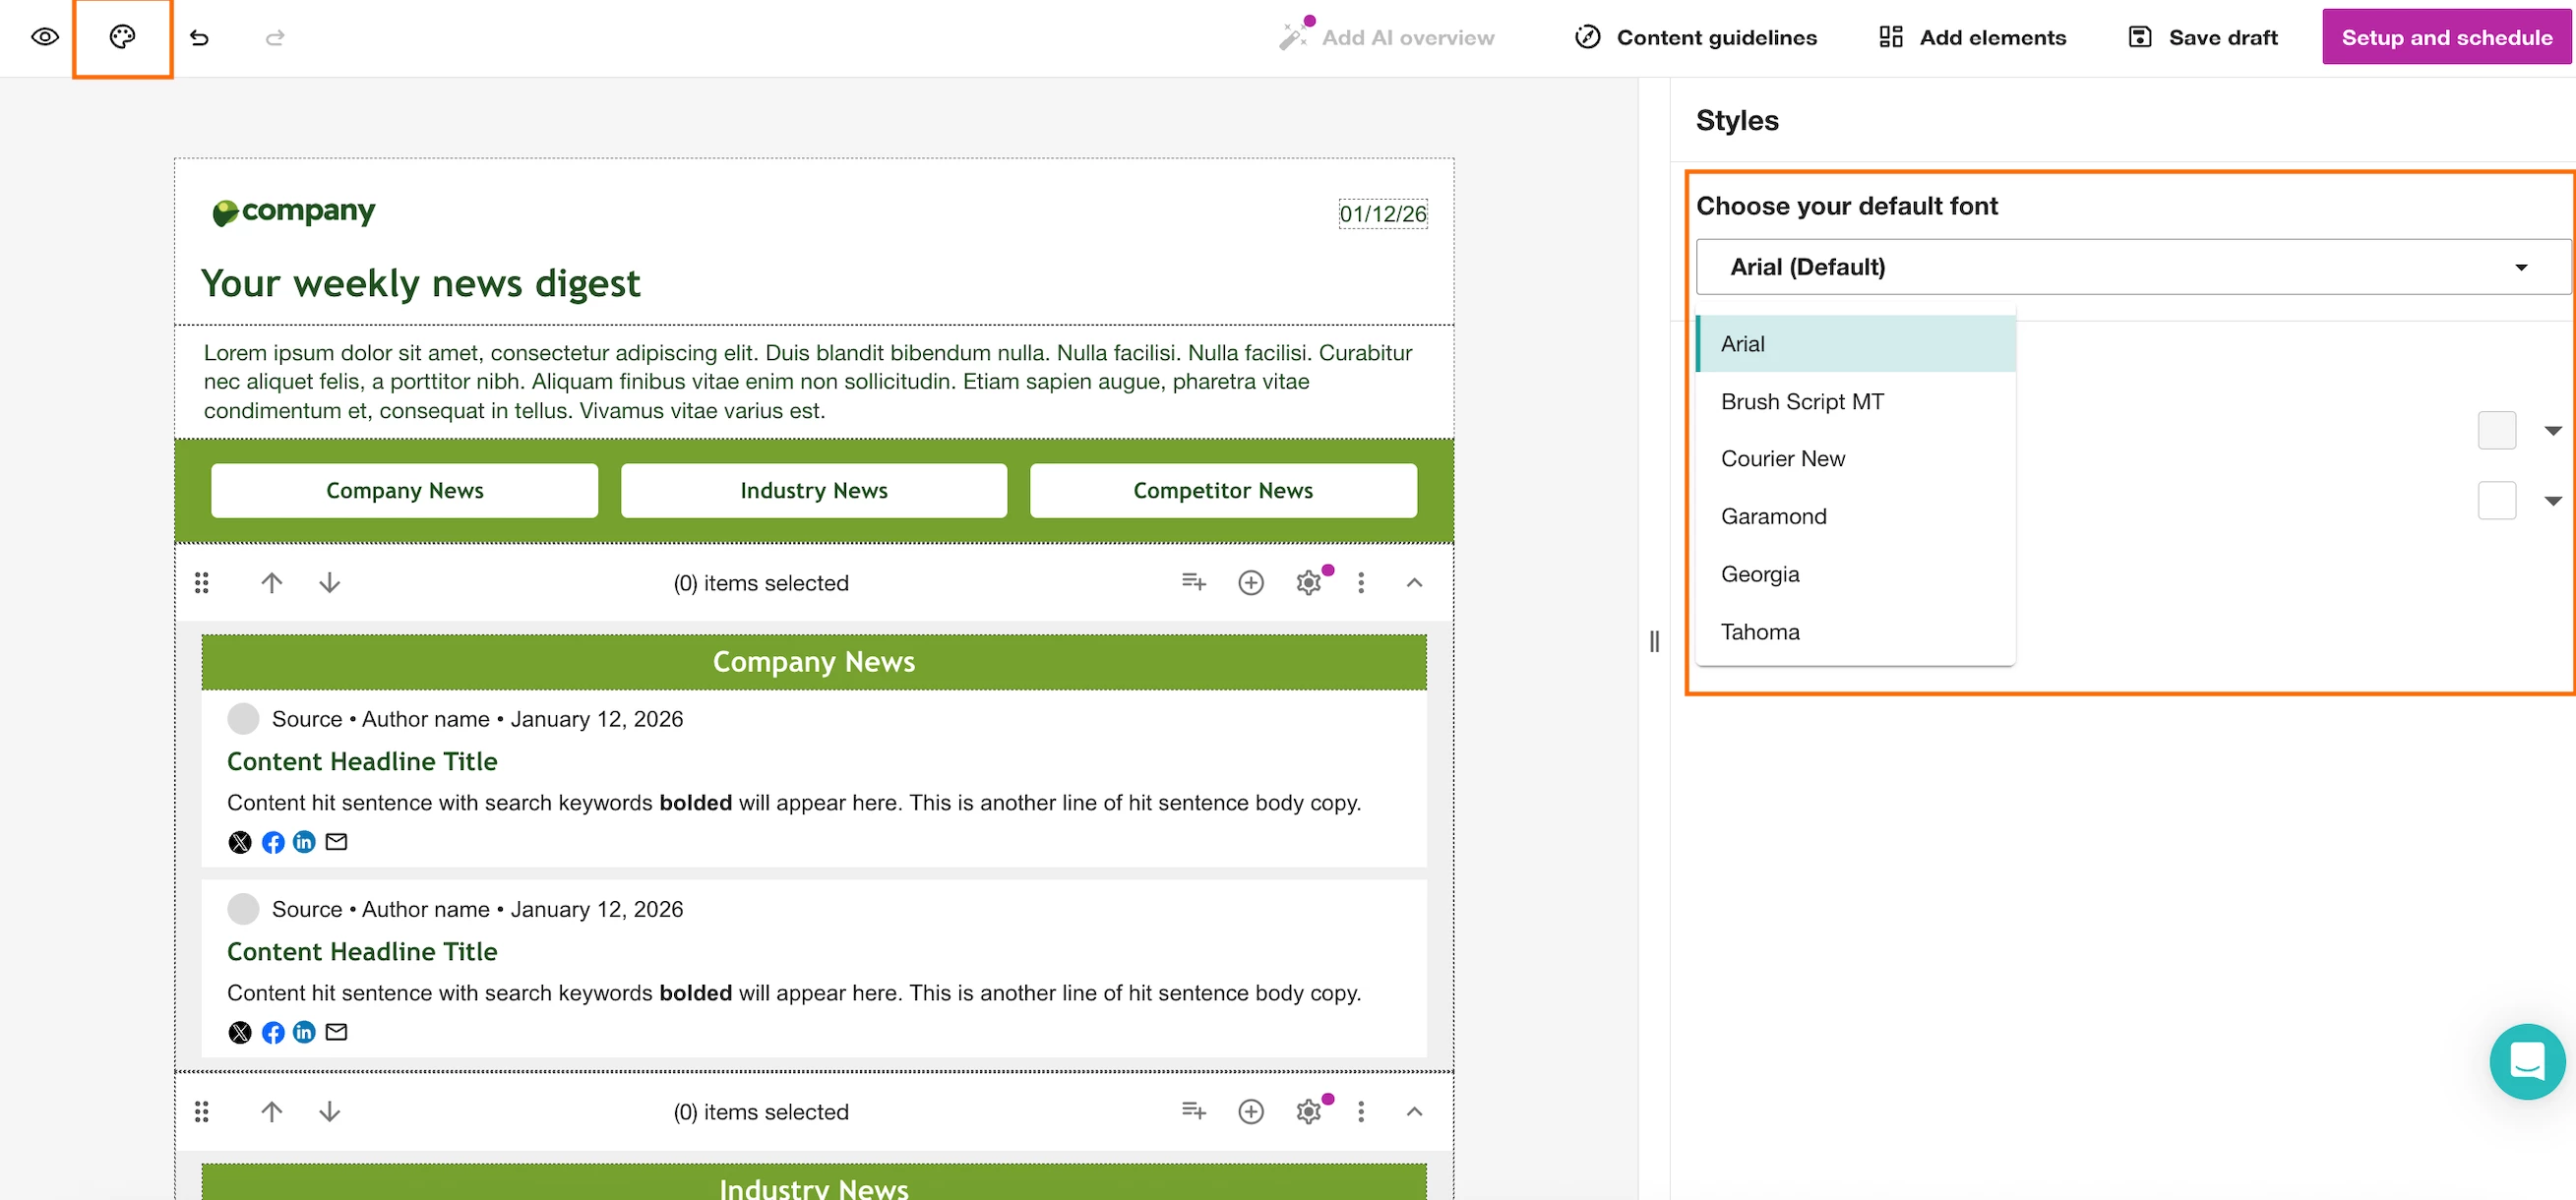Click the 01/12/26 date field

coord(1382,213)
